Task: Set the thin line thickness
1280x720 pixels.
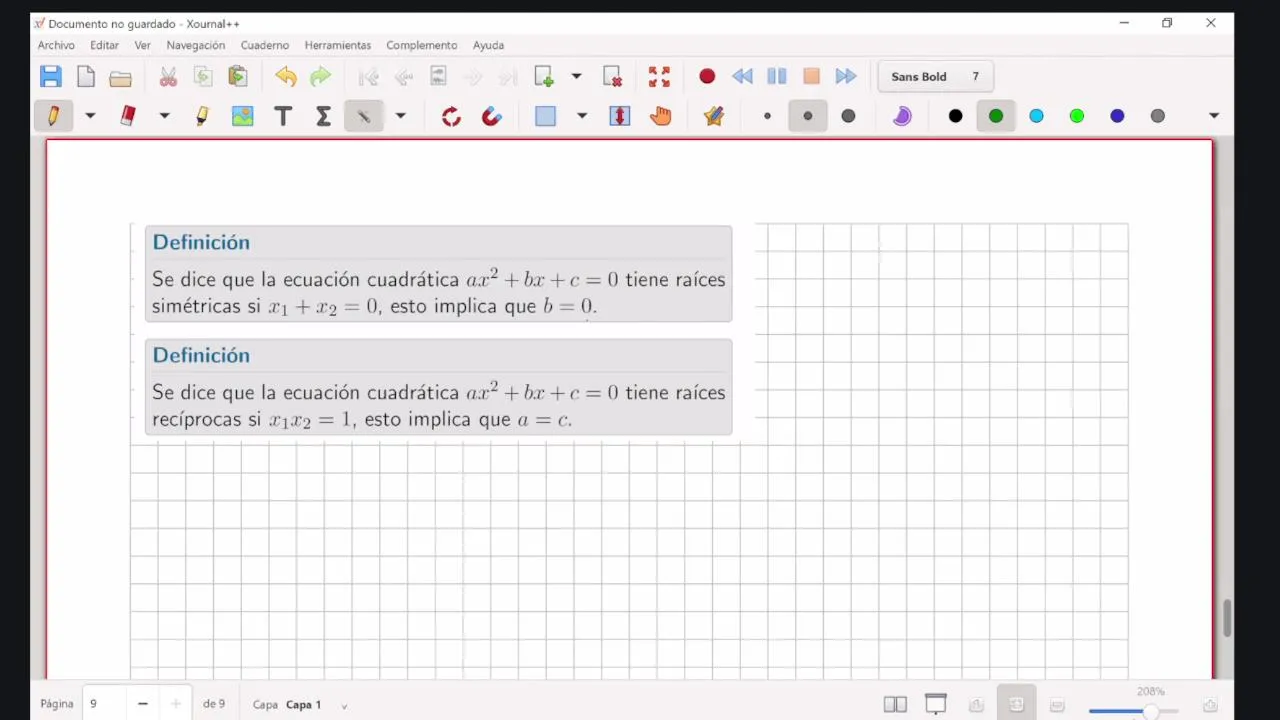Action: tap(767, 116)
